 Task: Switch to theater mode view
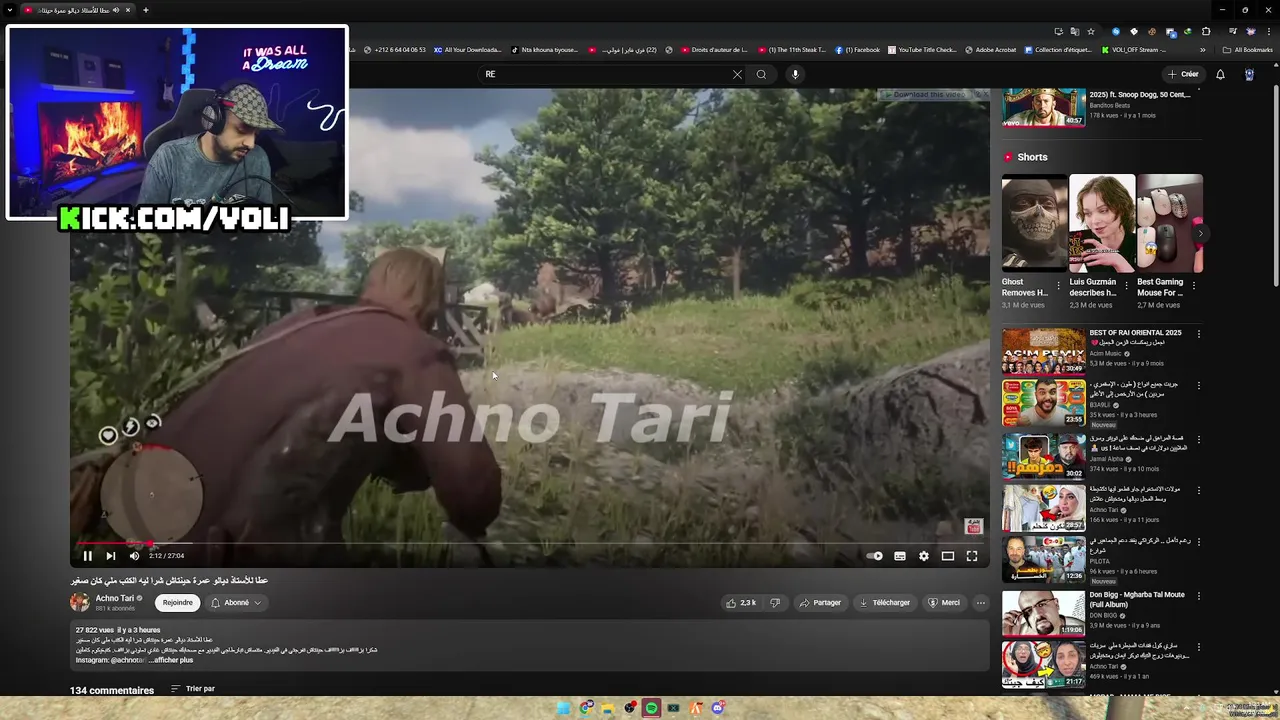point(948,556)
